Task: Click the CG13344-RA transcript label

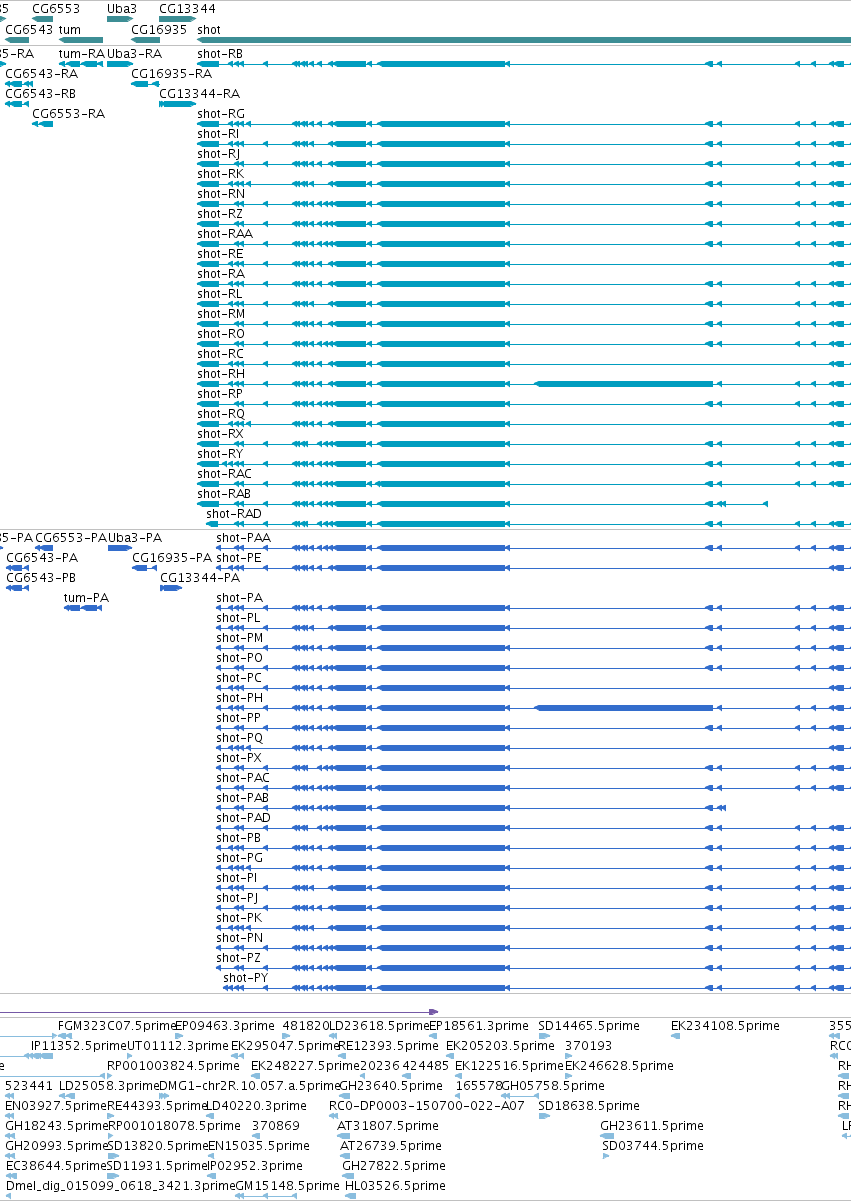Action: (x=200, y=93)
